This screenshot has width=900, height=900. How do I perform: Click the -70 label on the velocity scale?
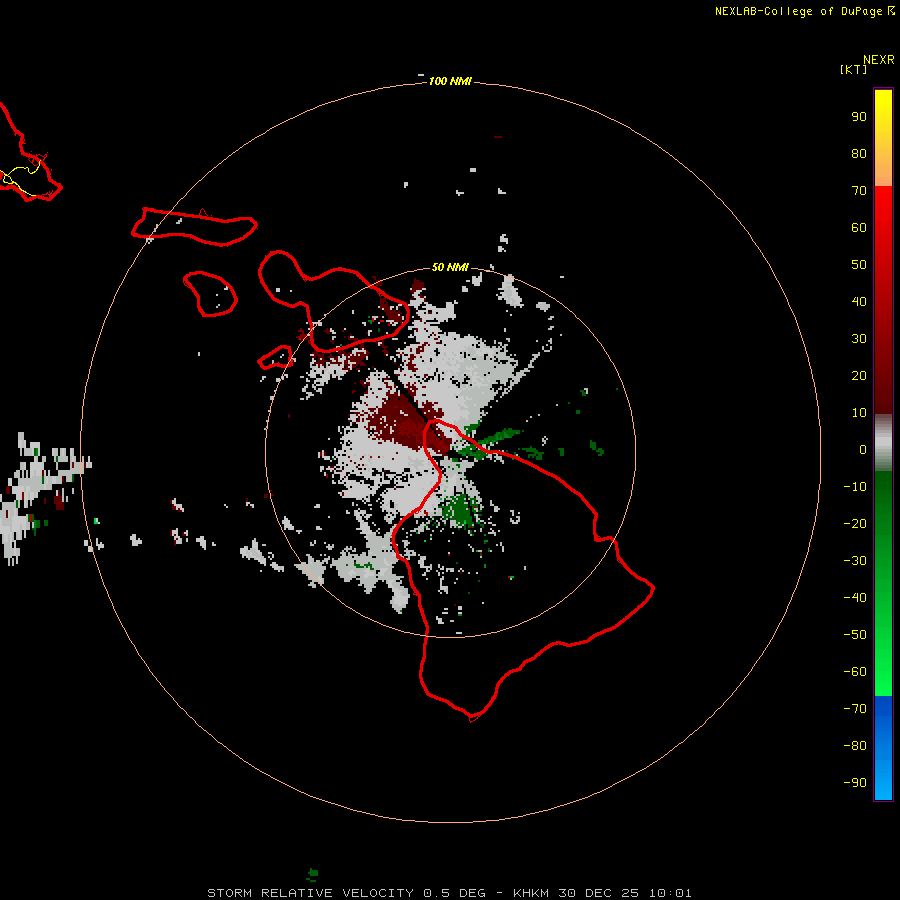point(855,709)
